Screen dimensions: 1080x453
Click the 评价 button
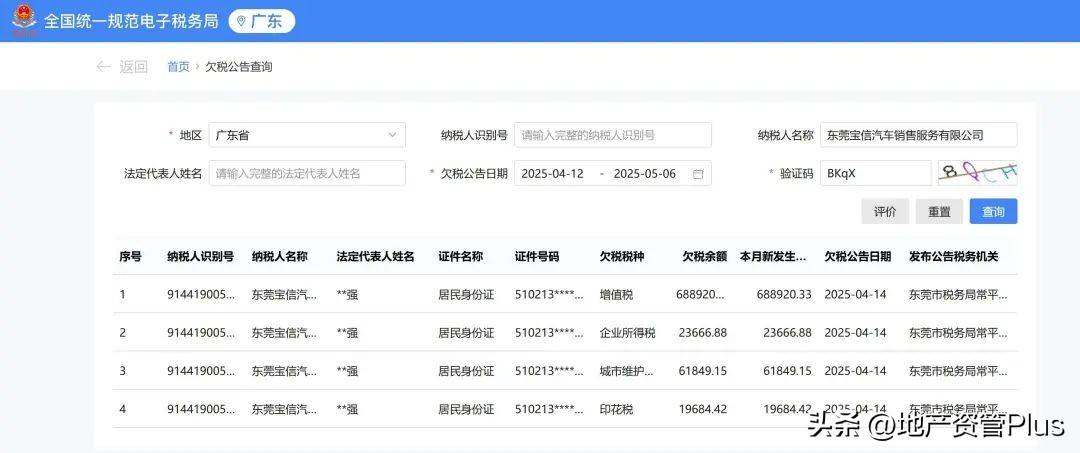coord(885,211)
